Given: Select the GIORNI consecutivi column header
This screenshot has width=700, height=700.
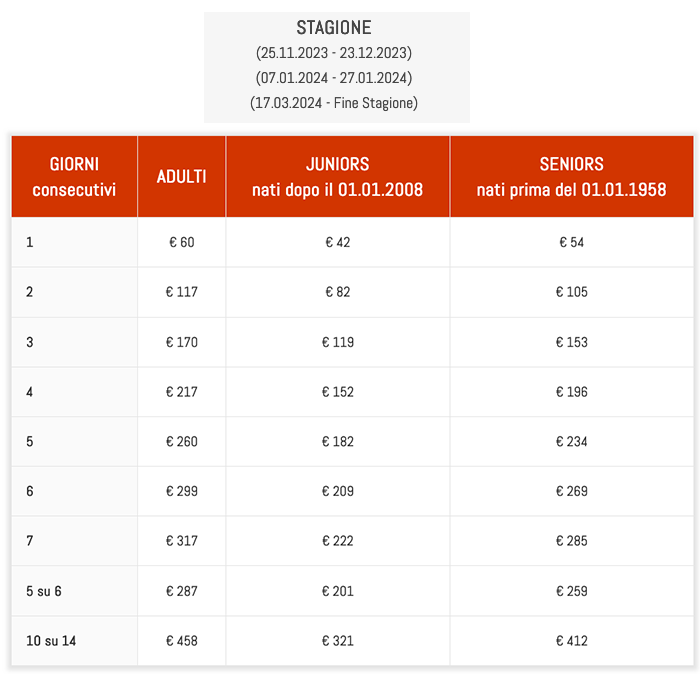Looking at the screenshot, I should (74, 177).
